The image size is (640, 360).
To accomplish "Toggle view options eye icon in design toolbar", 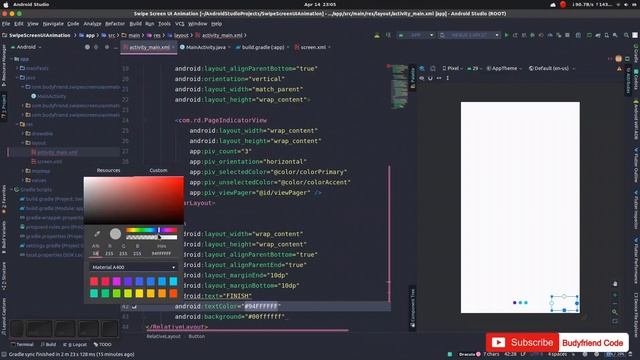I will 422,78.
